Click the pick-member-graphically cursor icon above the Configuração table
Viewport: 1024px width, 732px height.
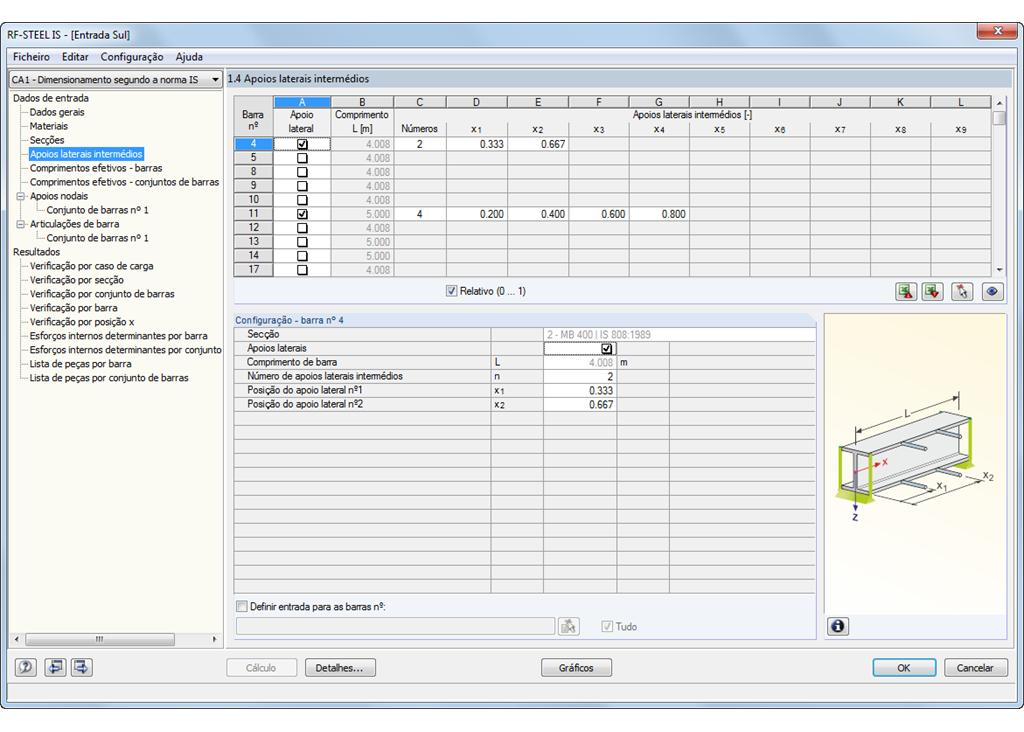[962, 291]
